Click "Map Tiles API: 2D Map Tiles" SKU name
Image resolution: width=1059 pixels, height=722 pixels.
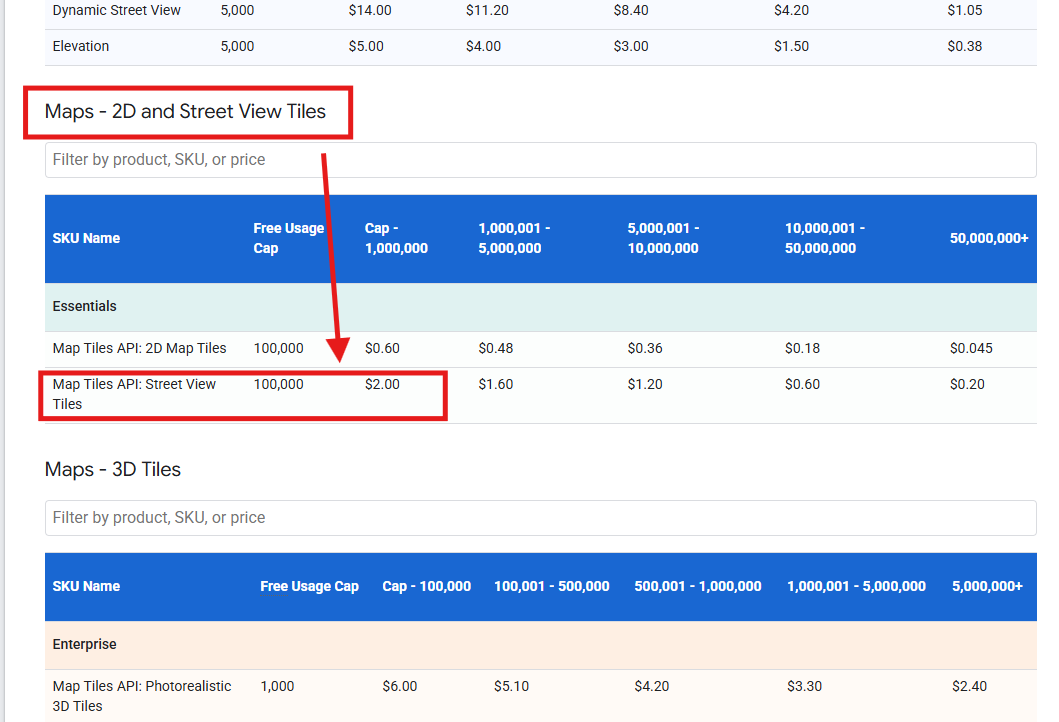[139, 349]
